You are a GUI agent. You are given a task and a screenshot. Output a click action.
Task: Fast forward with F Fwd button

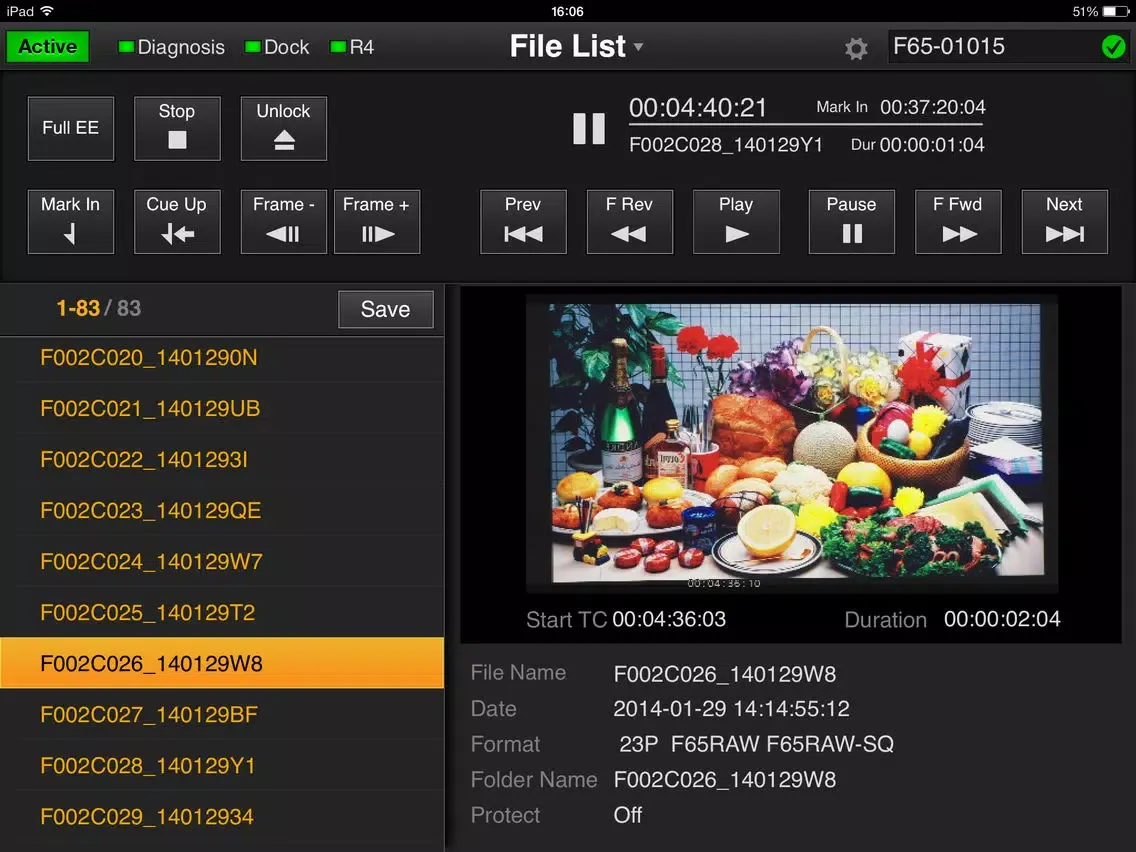958,222
